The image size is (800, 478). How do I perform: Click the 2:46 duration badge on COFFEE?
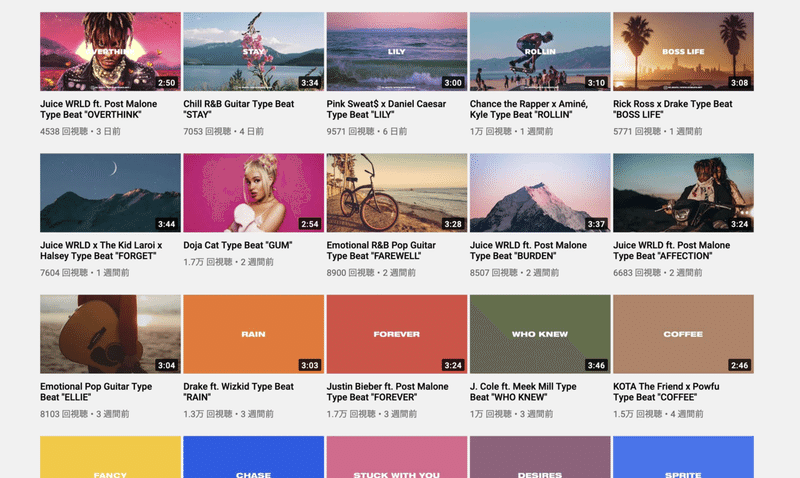(739, 365)
